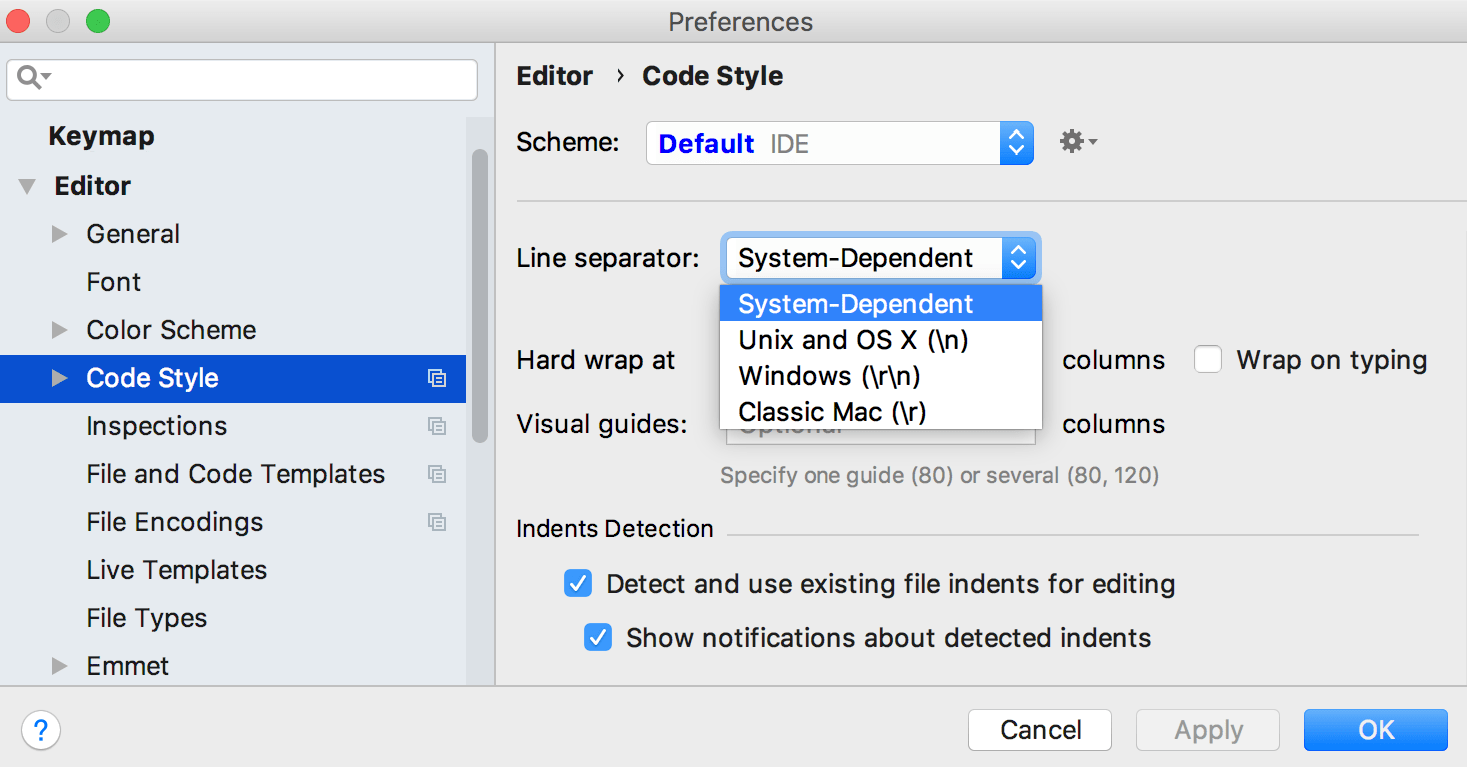This screenshot has width=1467, height=767.
Task: Click the copy icon beside File and Code Templates
Action: coord(437,474)
